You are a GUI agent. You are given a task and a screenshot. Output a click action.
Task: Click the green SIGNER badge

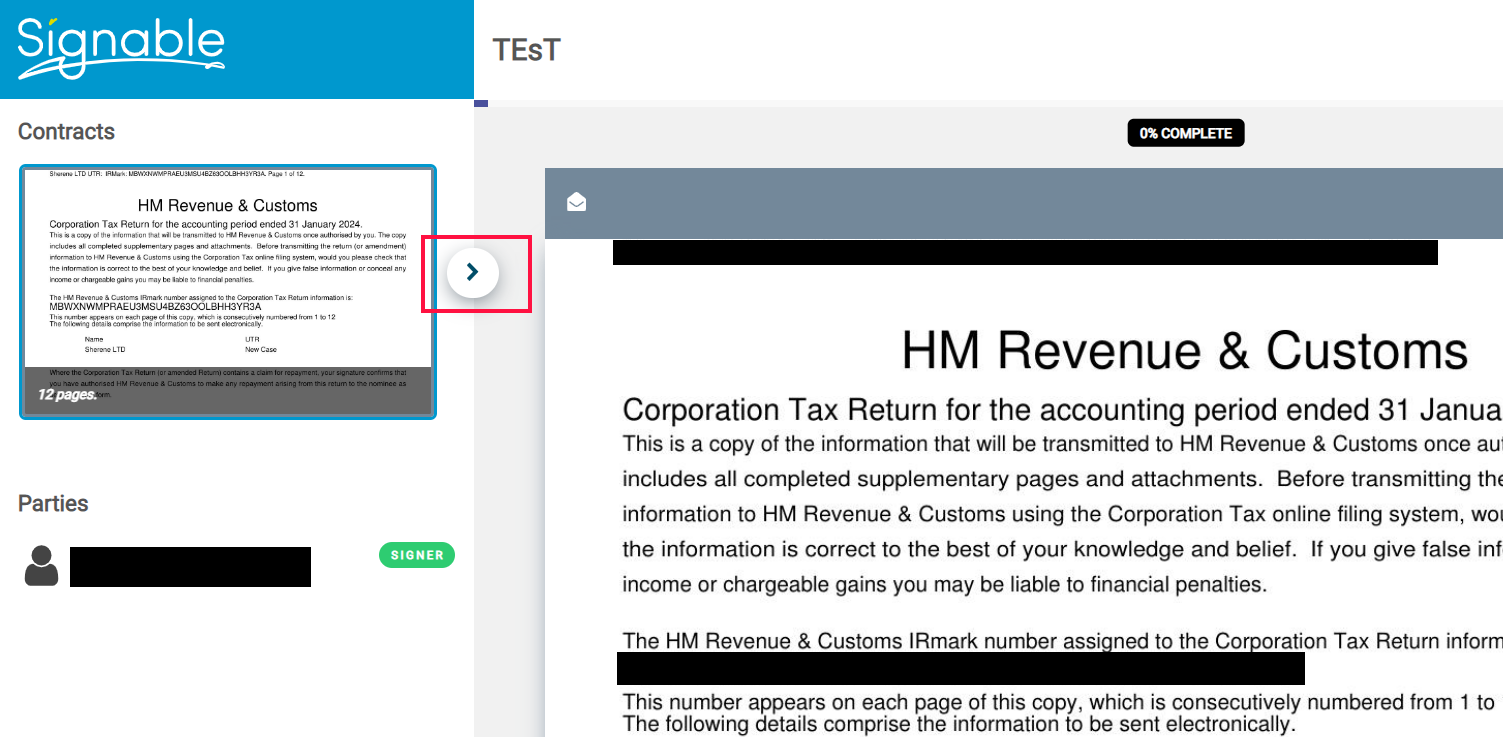pyautogui.click(x=416, y=555)
